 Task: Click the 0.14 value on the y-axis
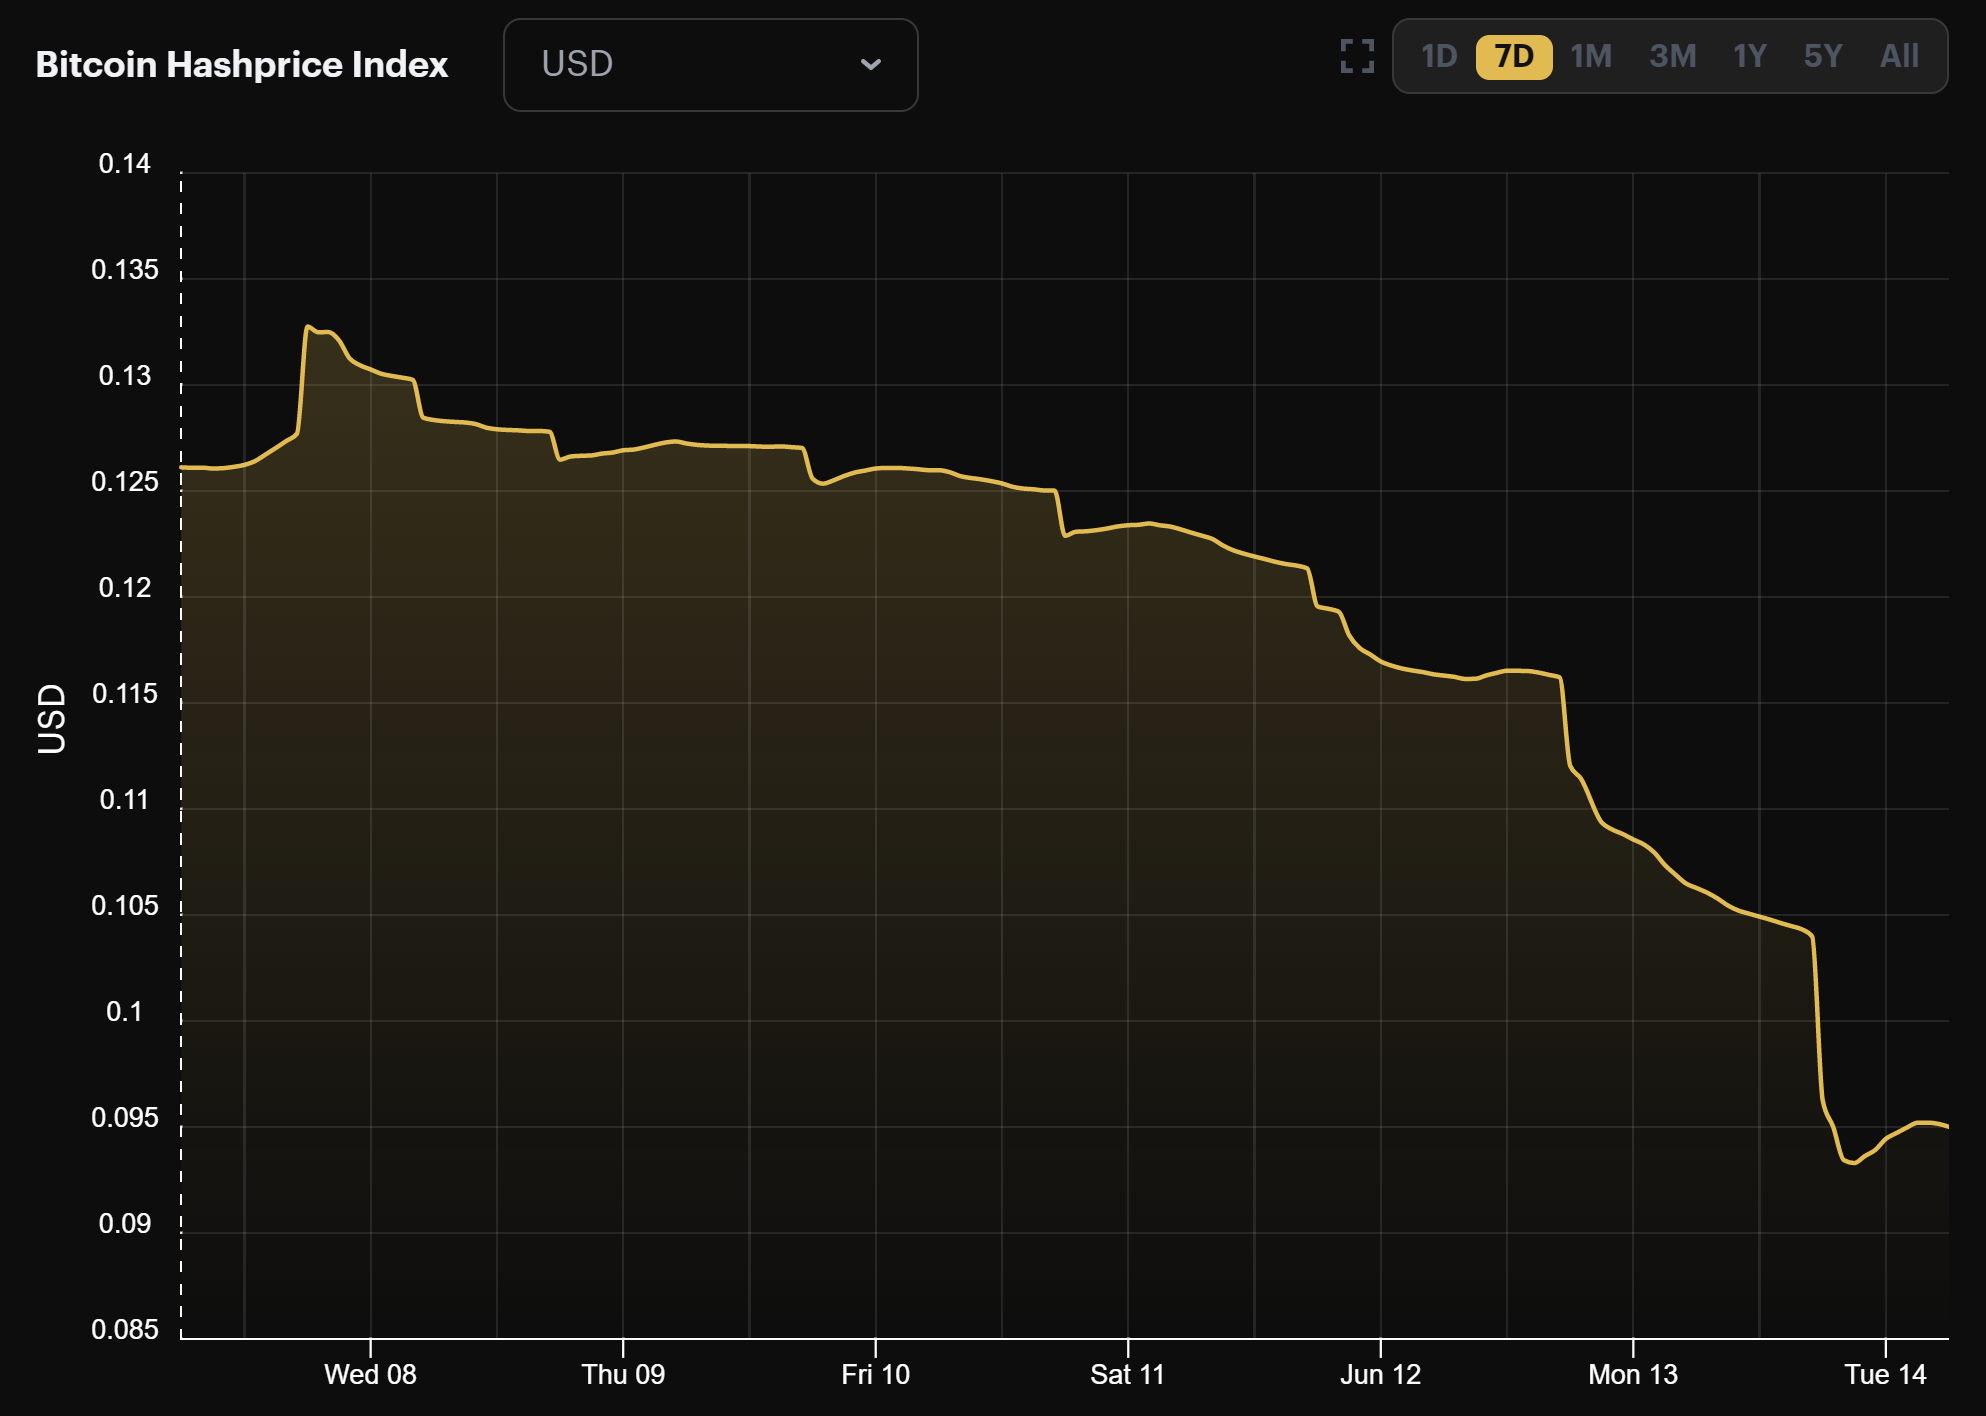coord(126,163)
